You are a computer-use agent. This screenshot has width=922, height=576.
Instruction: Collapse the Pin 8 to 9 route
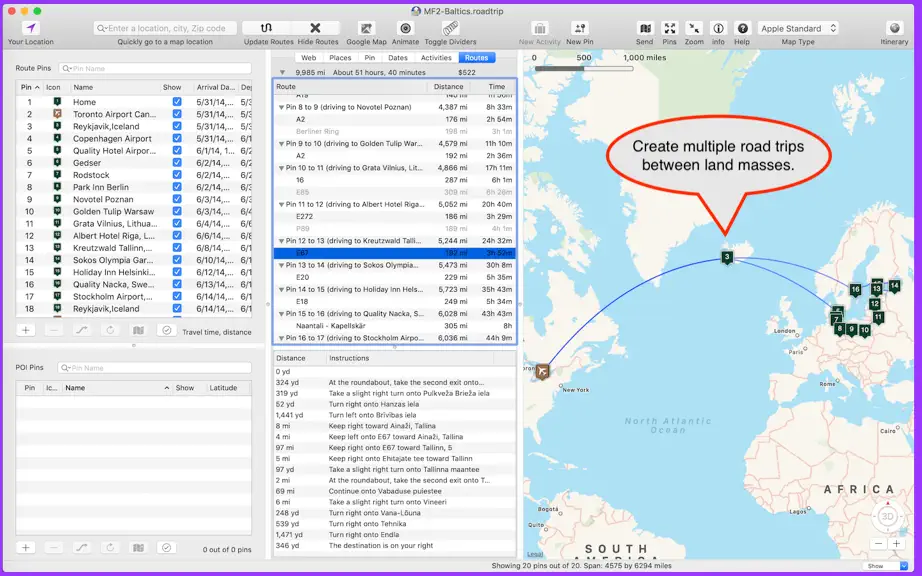point(282,108)
